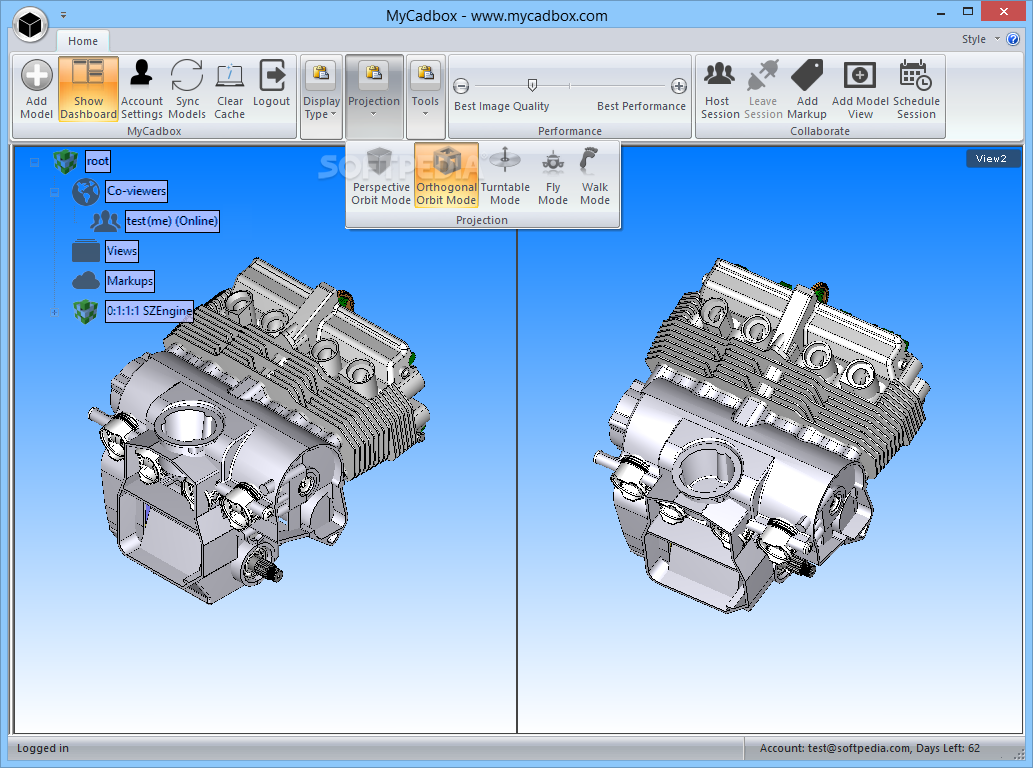Click the engine model in right viewport
1033x768 pixels.
pos(761,435)
